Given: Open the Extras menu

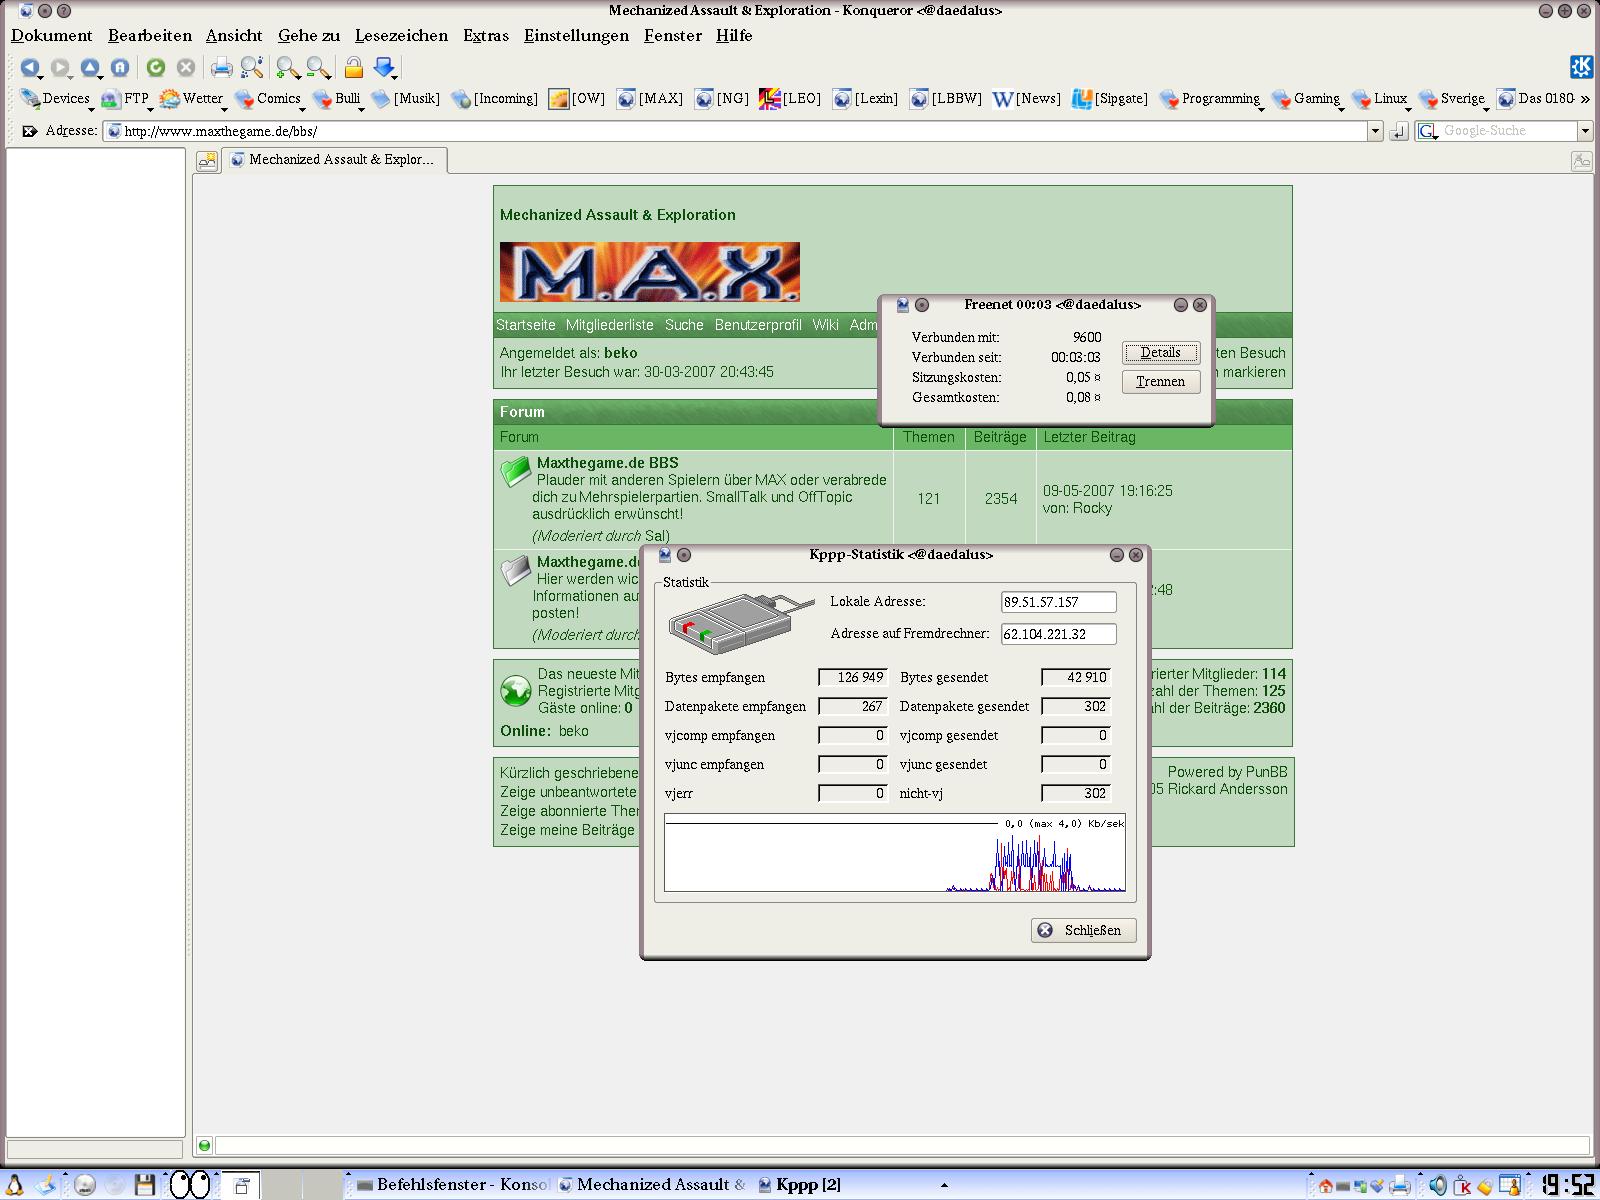Looking at the screenshot, I should pos(486,35).
